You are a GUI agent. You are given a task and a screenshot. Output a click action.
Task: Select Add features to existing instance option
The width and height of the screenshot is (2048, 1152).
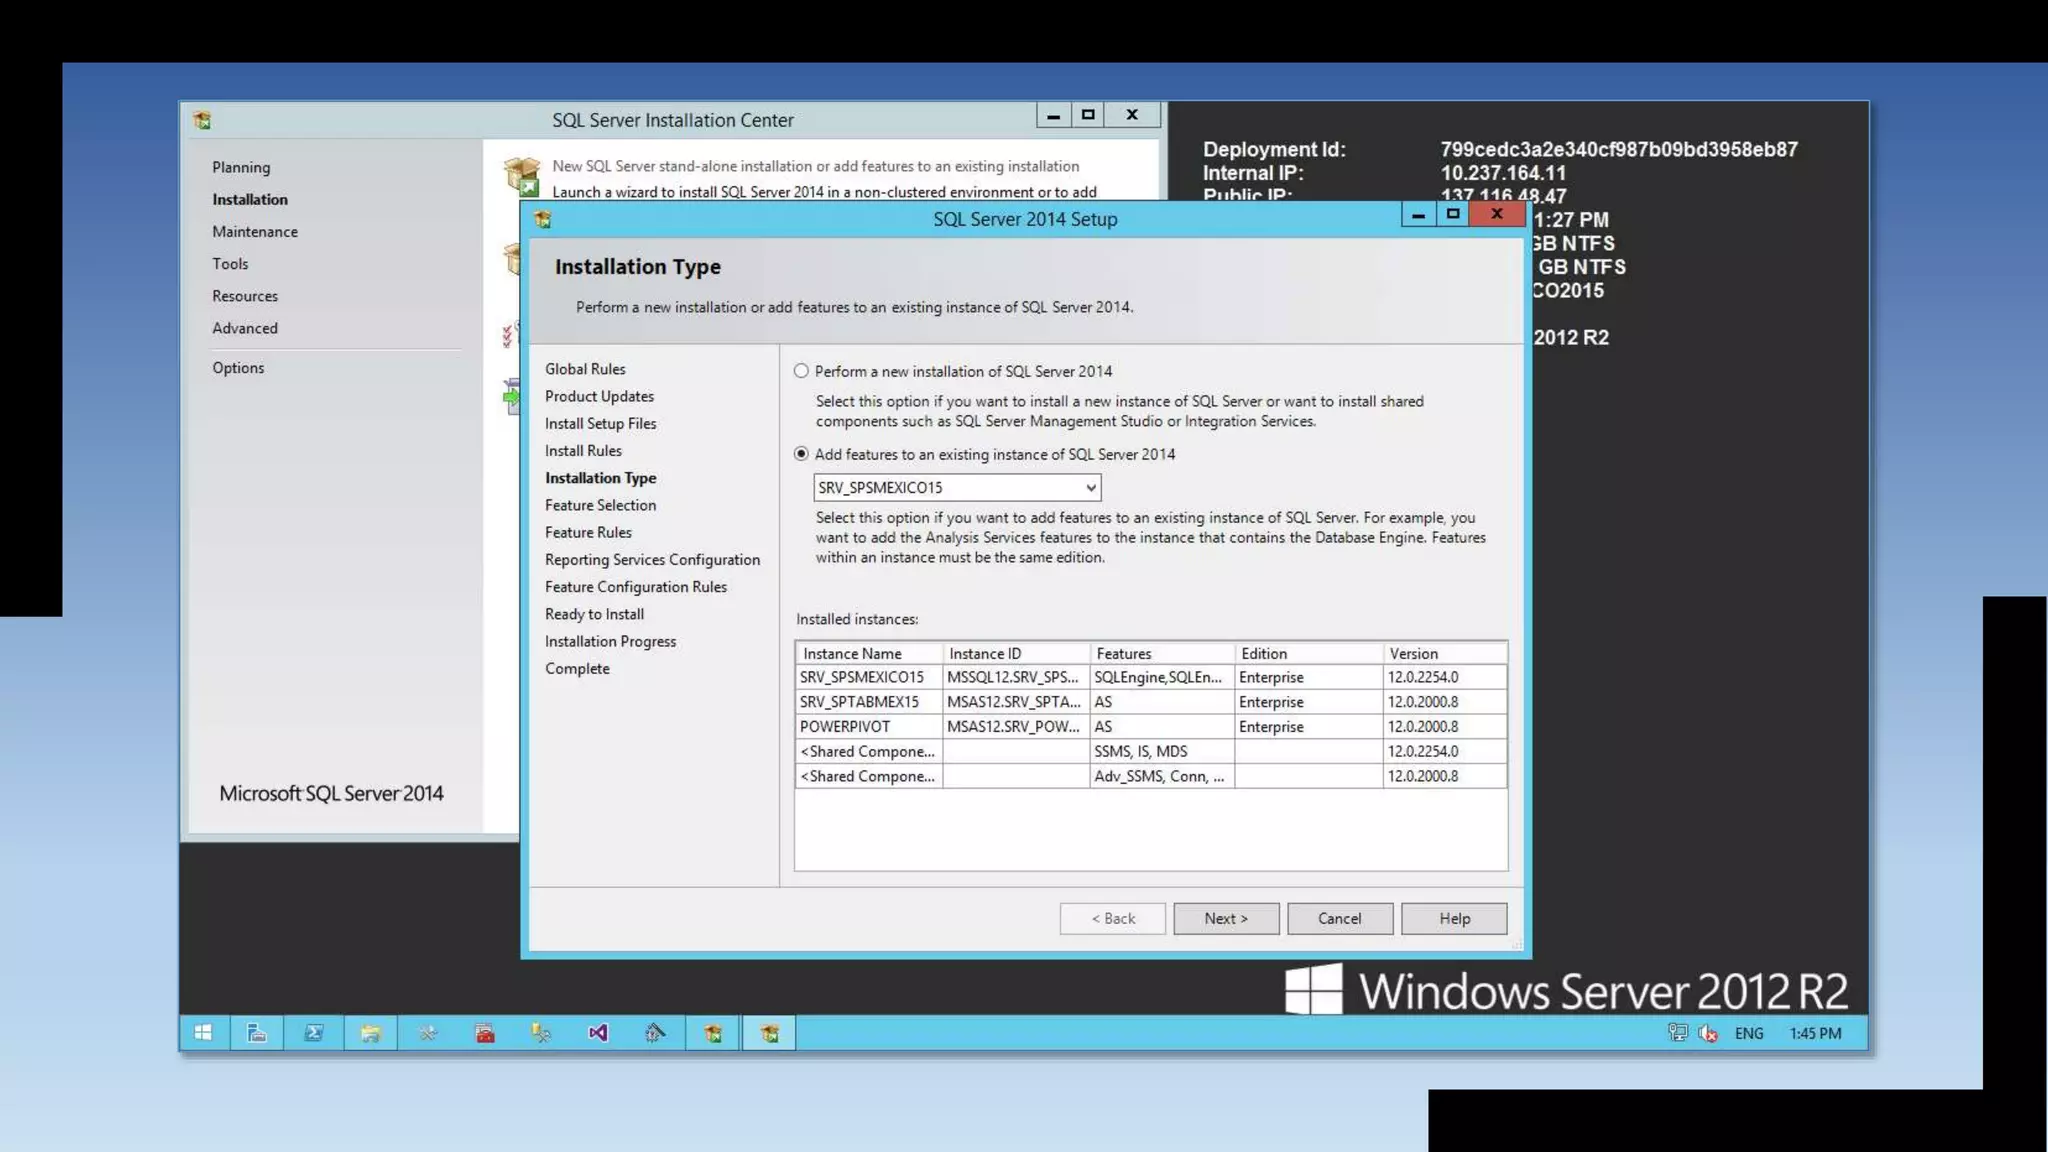(801, 454)
